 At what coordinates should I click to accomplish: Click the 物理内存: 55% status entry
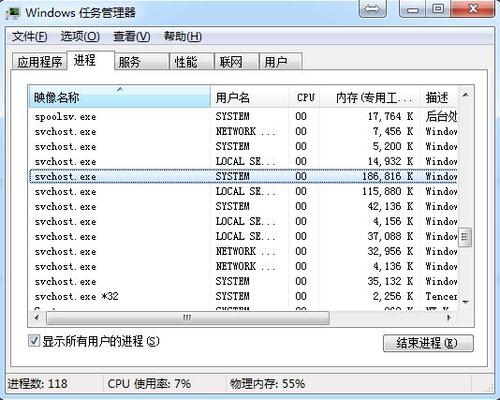[x=267, y=384]
